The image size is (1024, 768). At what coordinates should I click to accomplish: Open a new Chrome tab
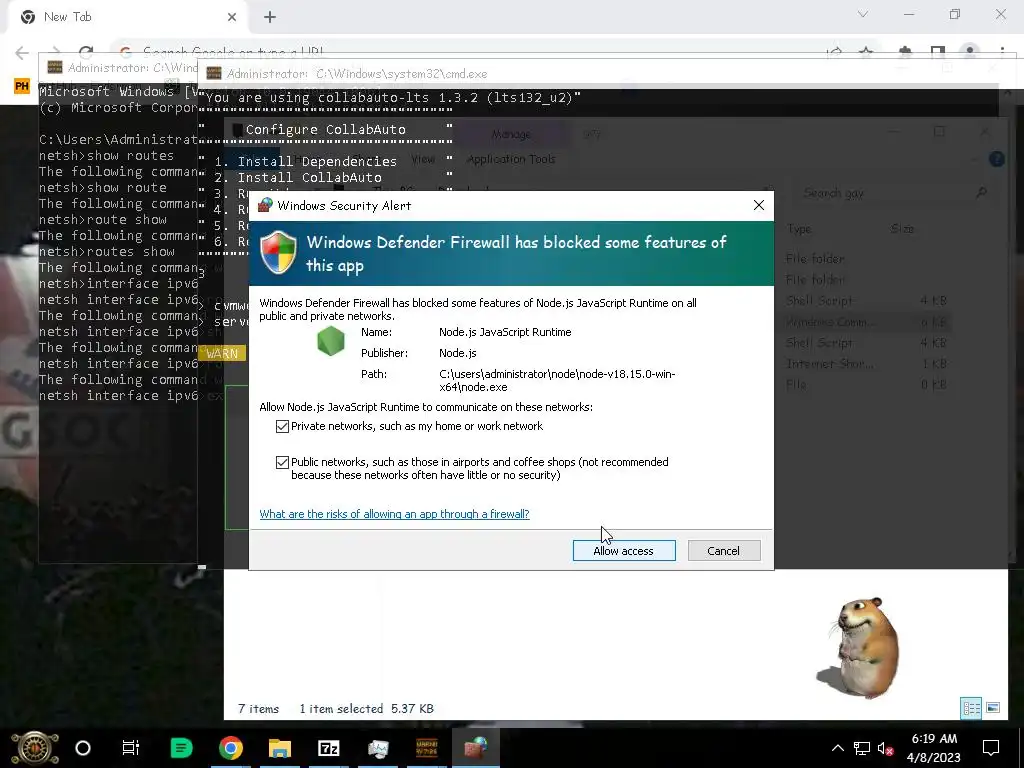270,17
